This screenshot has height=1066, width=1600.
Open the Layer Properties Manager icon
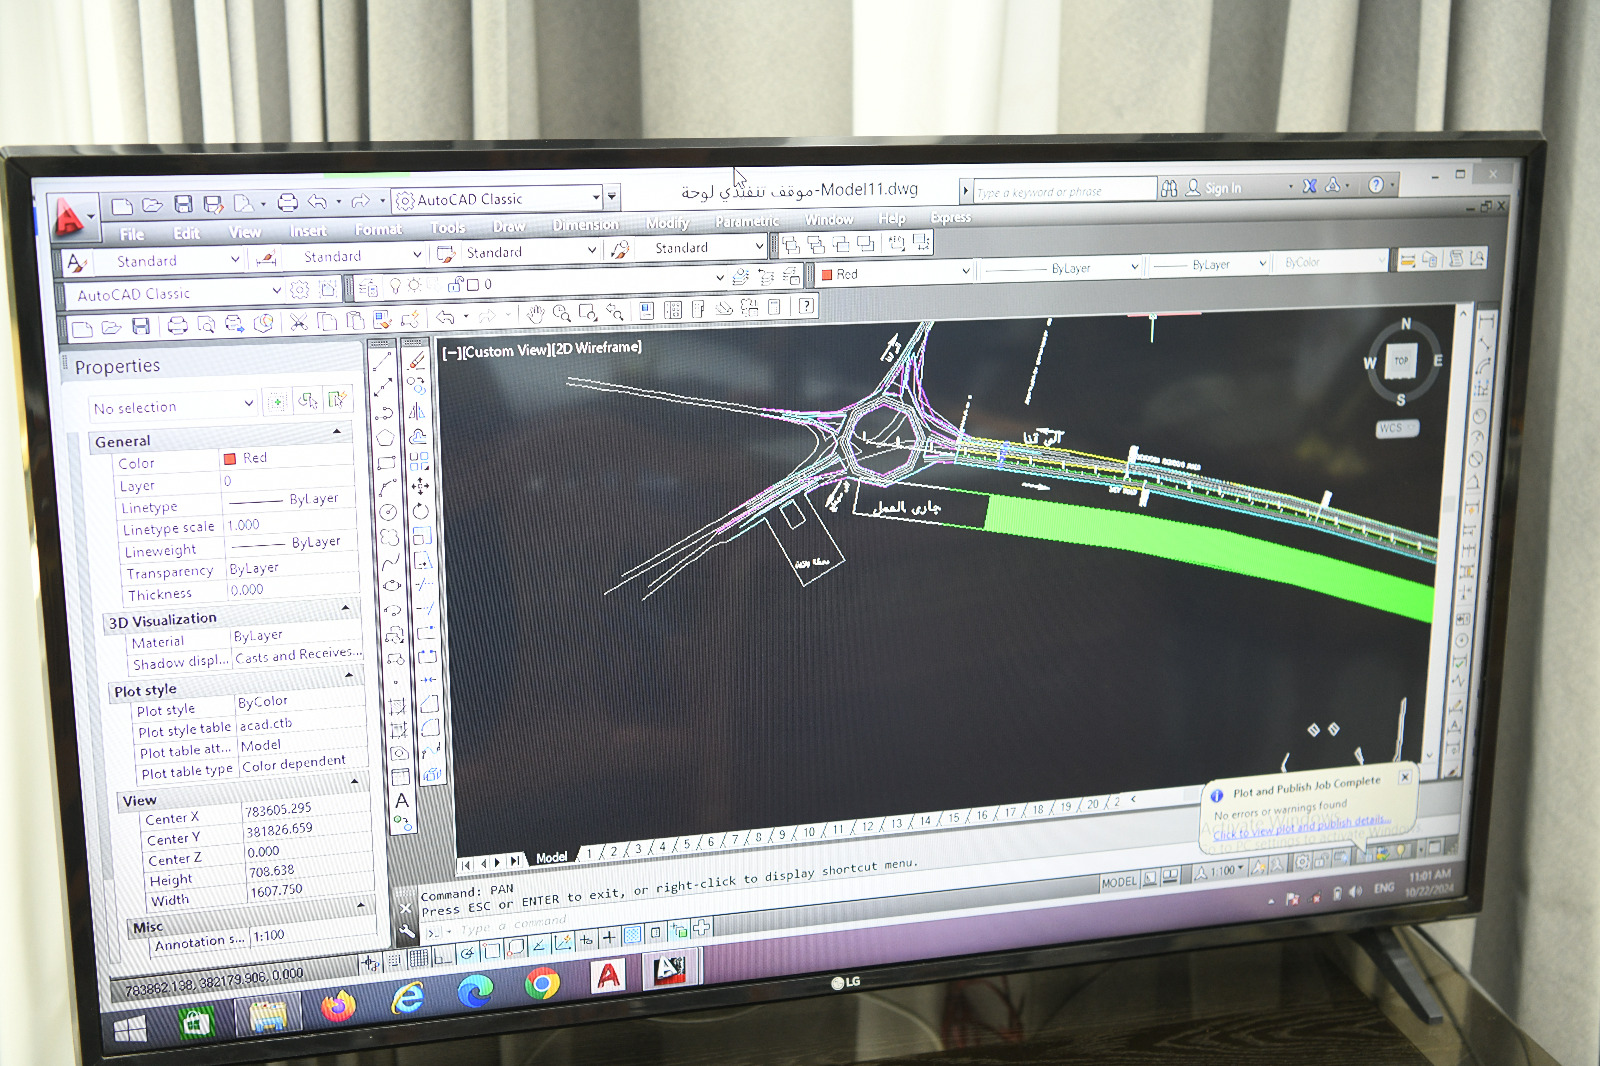pyautogui.click(x=367, y=288)
